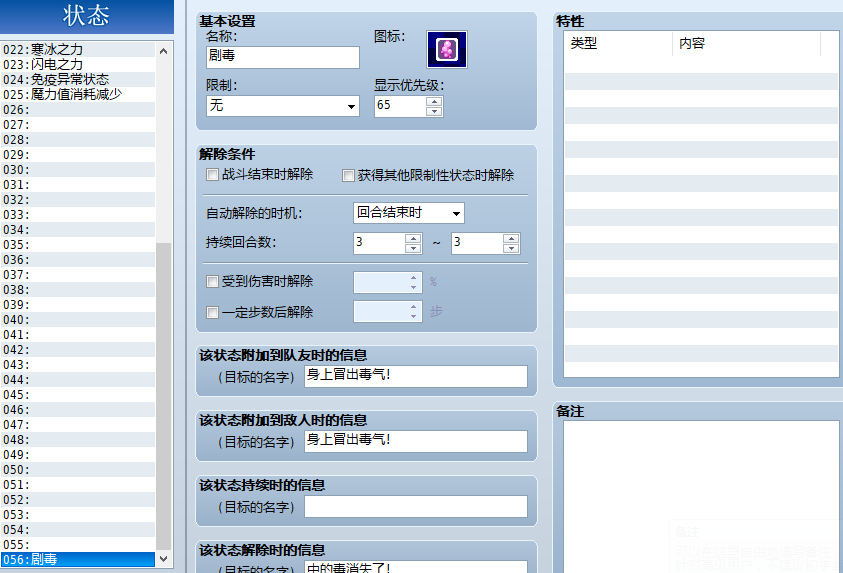Select state 025:魔力值消耗减少 in list
The height and width of the screenshot is (573, 843).
pos(78,95)
